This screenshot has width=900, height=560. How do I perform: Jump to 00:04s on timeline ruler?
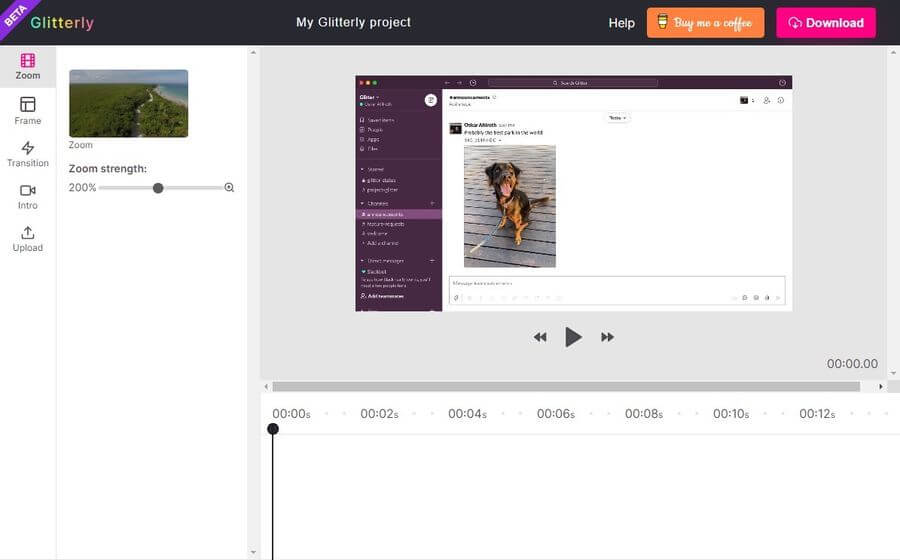pos(467,414)
